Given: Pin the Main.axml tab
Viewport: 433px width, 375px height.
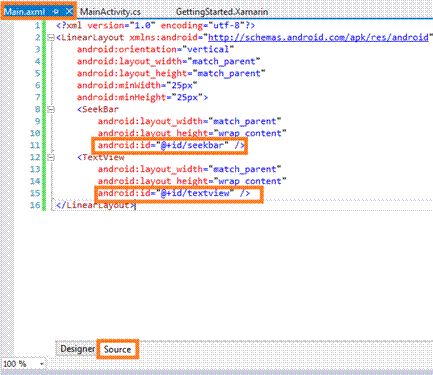Looking at the screenshot, I should (56, 12).
